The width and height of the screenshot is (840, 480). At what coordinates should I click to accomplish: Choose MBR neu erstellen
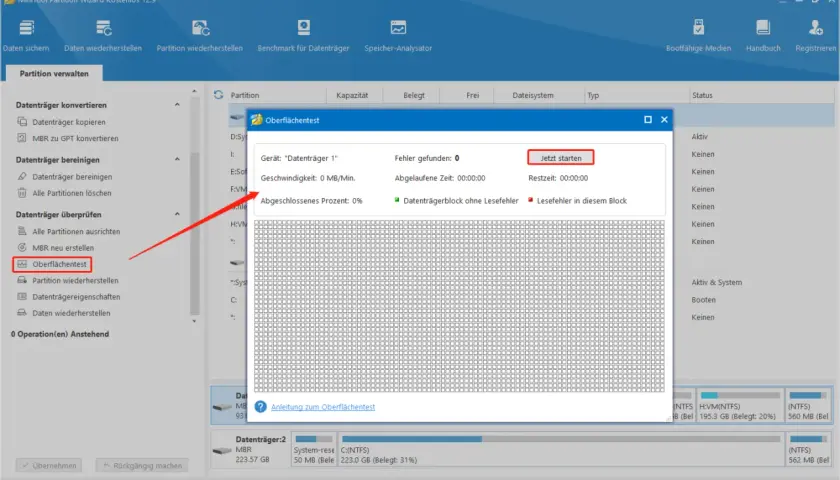55,248
